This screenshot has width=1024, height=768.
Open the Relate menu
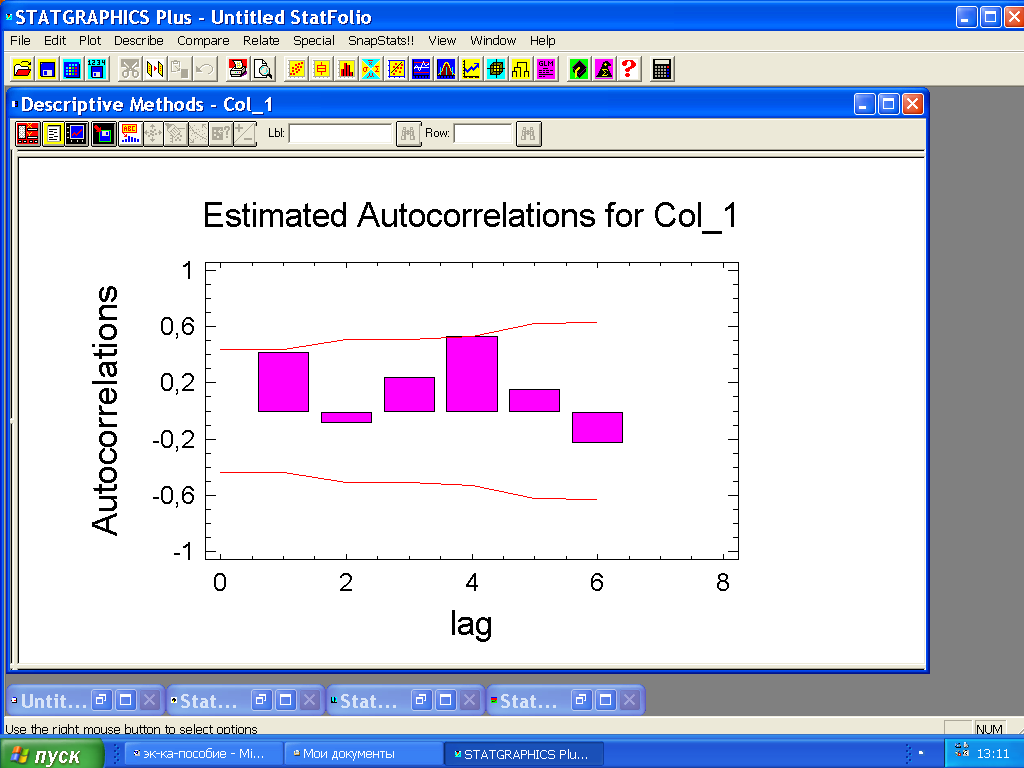(x=261, y=40)
